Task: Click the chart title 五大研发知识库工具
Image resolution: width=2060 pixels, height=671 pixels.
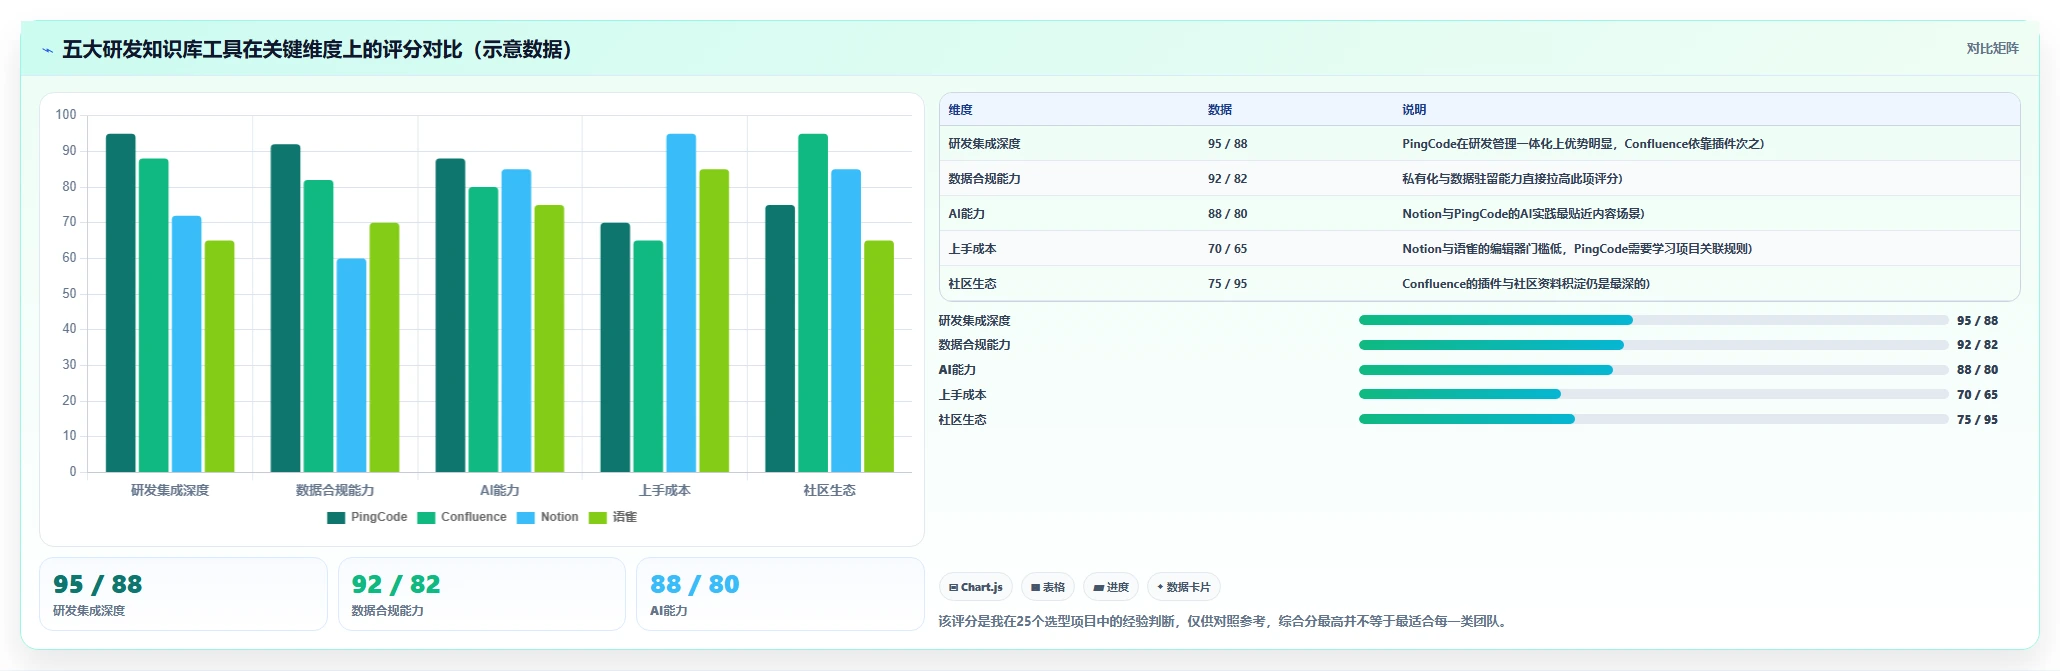Action: tap(317, 50)
